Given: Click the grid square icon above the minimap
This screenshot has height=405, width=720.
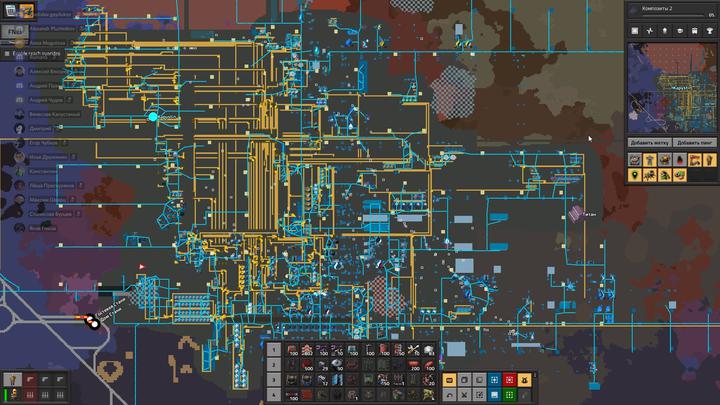Looking at the screenshot, I should pos(635,31).
